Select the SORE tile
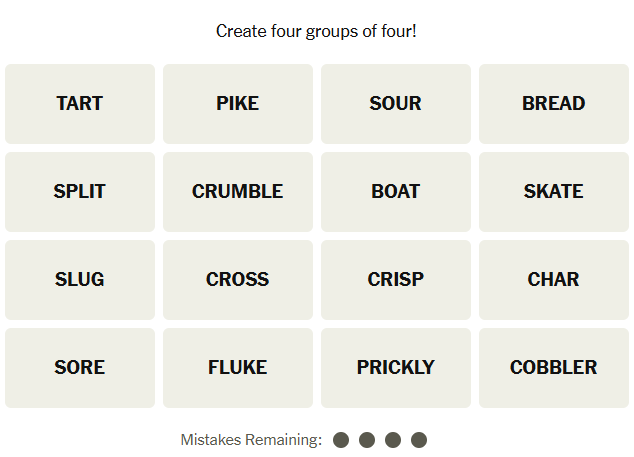The height and width of the screenshot is (457, 634). (80, 368)
